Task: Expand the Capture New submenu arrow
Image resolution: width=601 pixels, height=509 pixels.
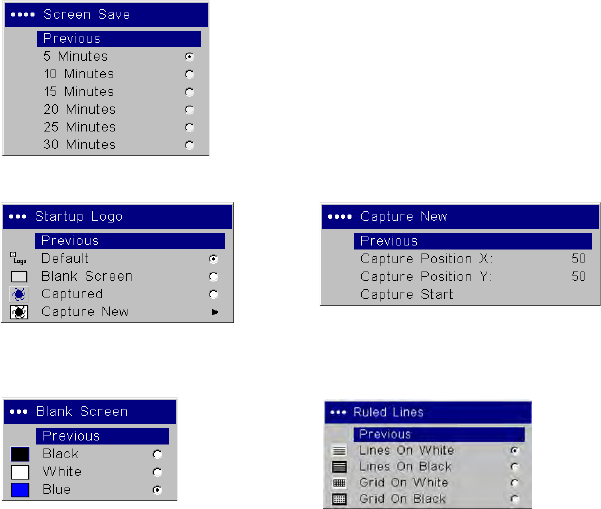Action: point(213,312)
